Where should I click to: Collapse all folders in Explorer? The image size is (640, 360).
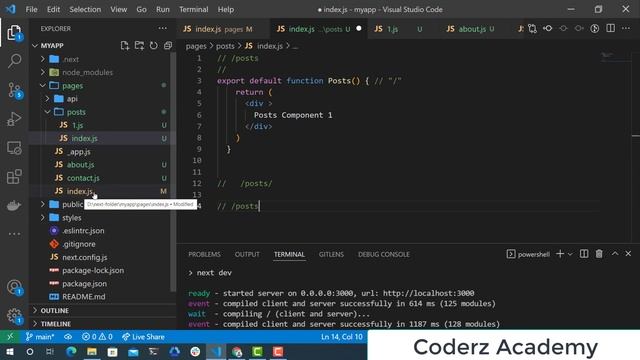pyautogui.click(x=168, y=46)
